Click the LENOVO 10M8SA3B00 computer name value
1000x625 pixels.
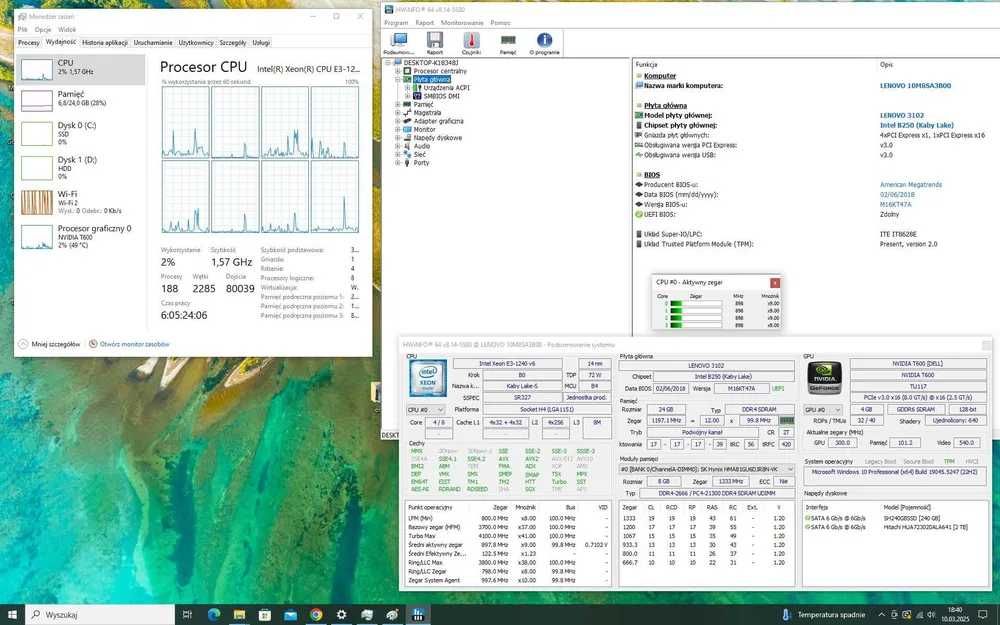[x=915, y=85]
